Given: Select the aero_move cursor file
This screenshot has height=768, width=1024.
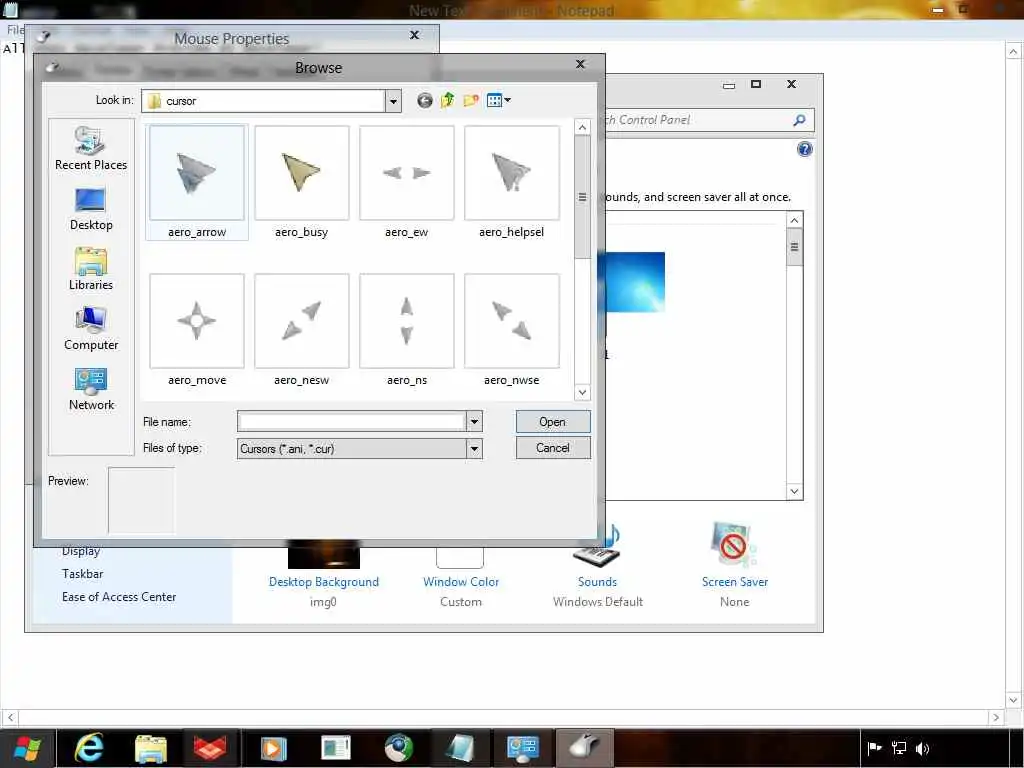Looking at the screenshot, I should coord(197,330).
